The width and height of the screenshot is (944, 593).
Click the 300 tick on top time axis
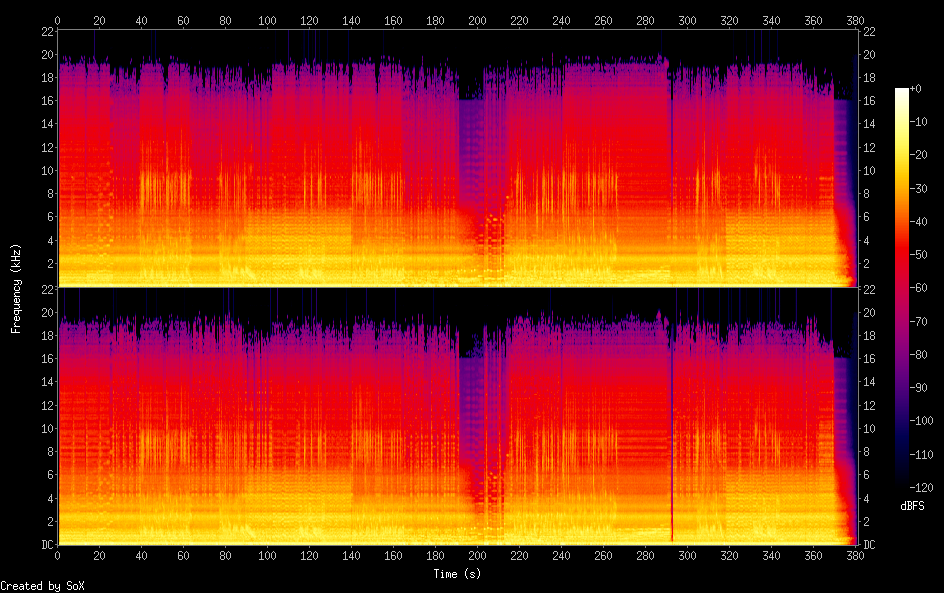point(687,20)
